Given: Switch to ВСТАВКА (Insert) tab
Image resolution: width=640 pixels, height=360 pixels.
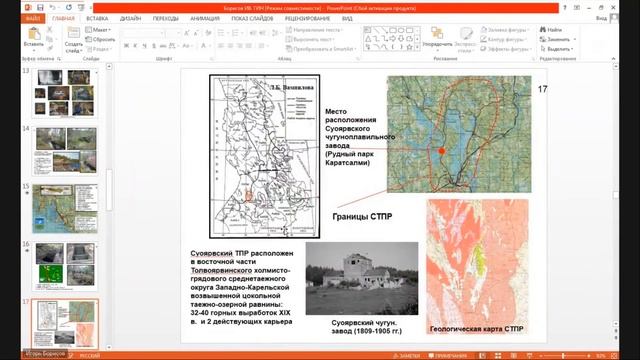Looking at the screenshot, I should (x=97, y=18).
